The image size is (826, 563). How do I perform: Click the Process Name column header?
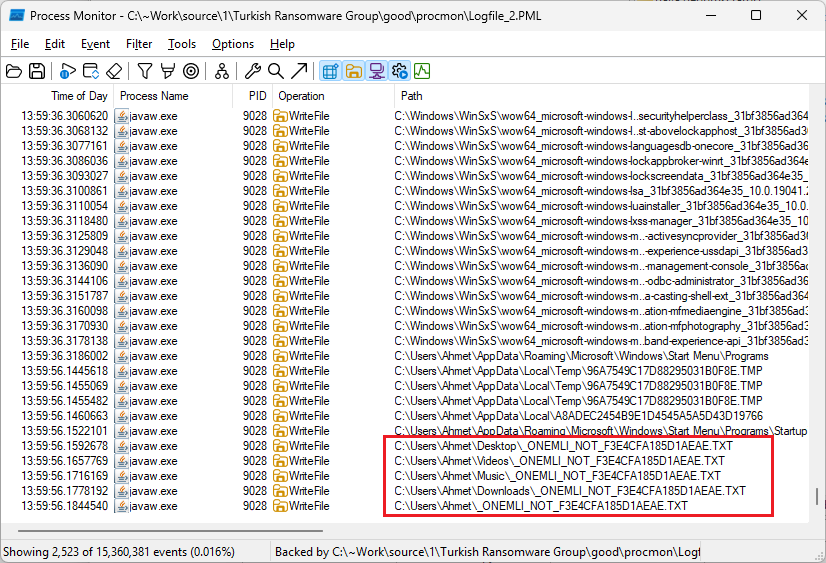tap(154, 96)
